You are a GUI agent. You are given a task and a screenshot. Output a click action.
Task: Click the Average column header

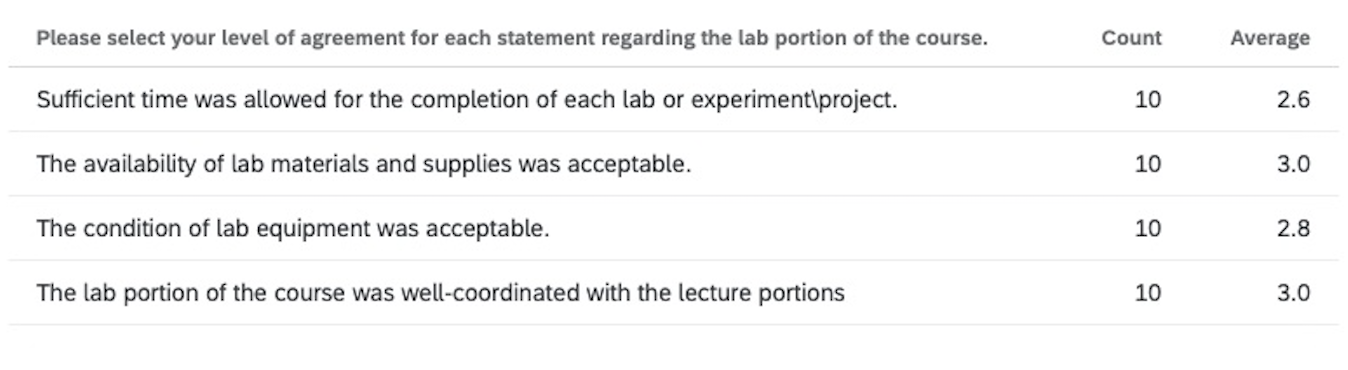1270,39
